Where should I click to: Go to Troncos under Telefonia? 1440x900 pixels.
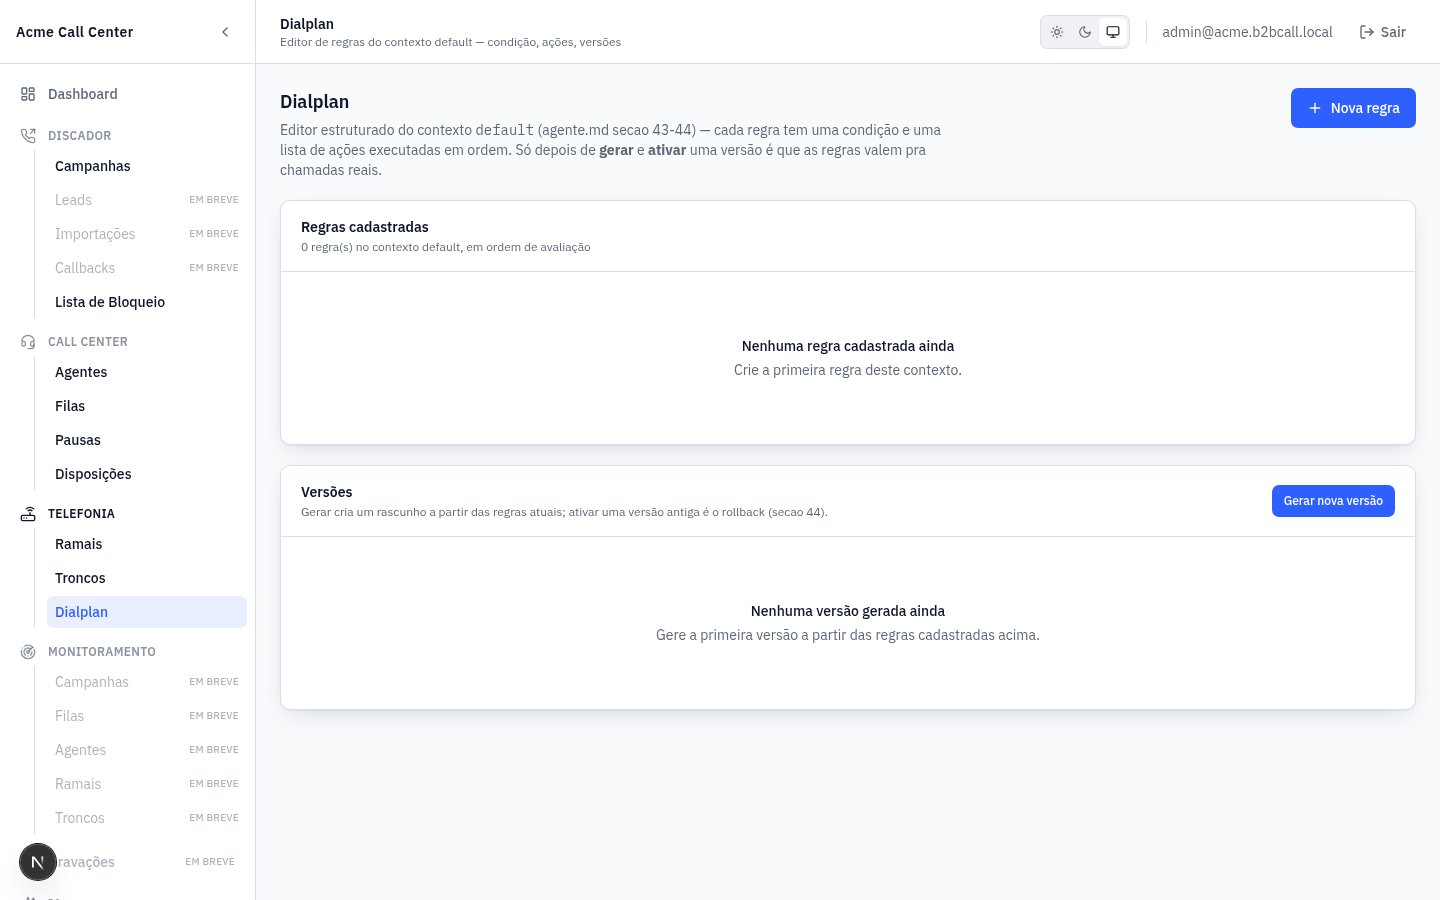click(80, 578)
